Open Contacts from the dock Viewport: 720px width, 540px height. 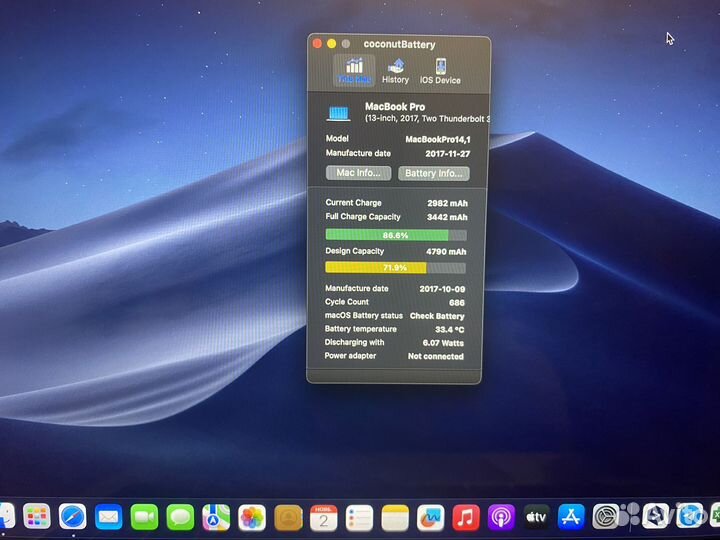tap(288, 518)
